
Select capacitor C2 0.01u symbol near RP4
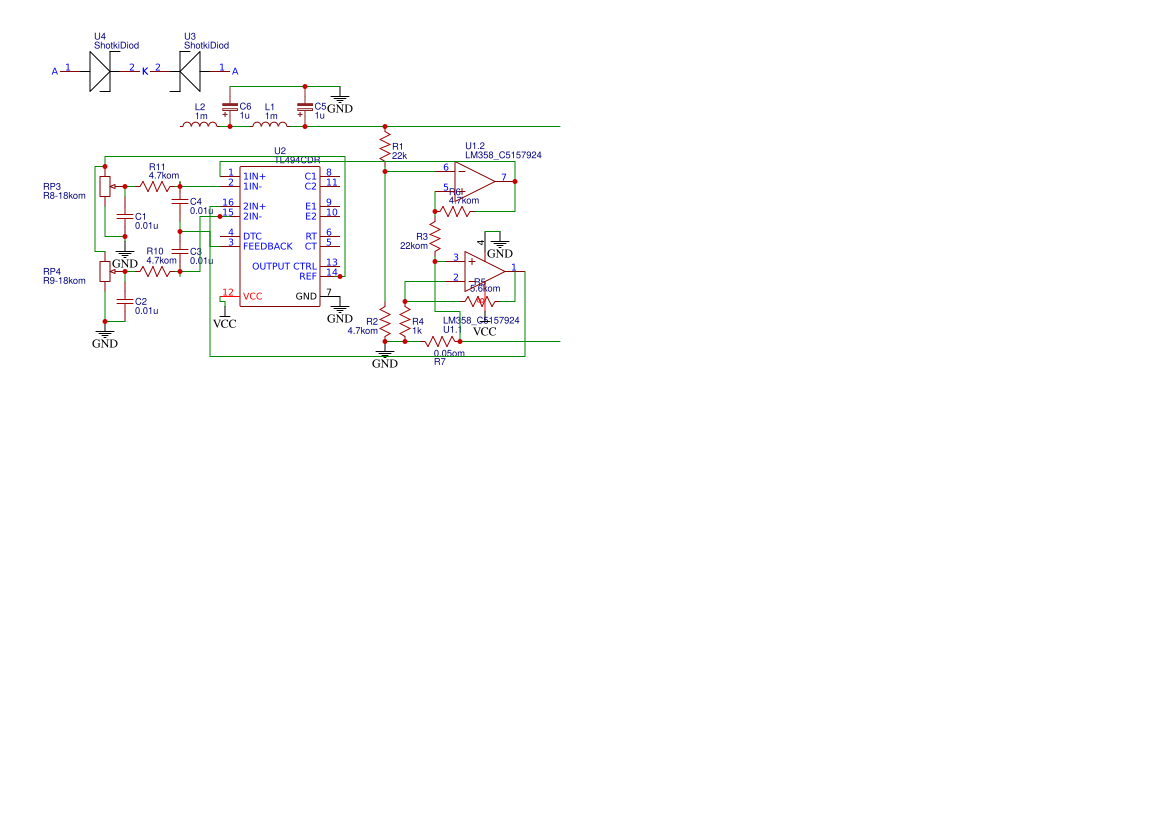tap(125, 301)
